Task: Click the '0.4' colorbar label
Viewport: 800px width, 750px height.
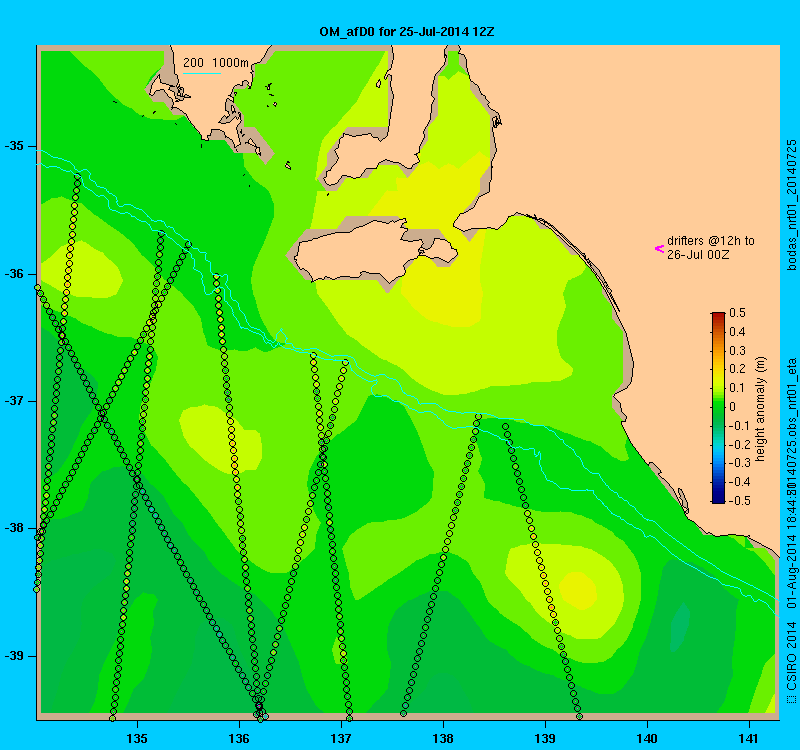Action: 737,332
